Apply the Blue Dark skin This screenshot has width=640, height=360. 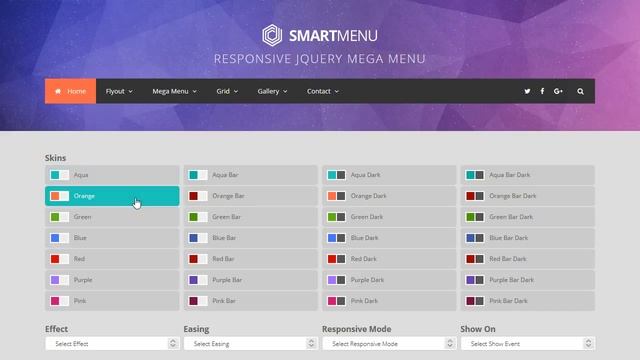tap(389, 238)
